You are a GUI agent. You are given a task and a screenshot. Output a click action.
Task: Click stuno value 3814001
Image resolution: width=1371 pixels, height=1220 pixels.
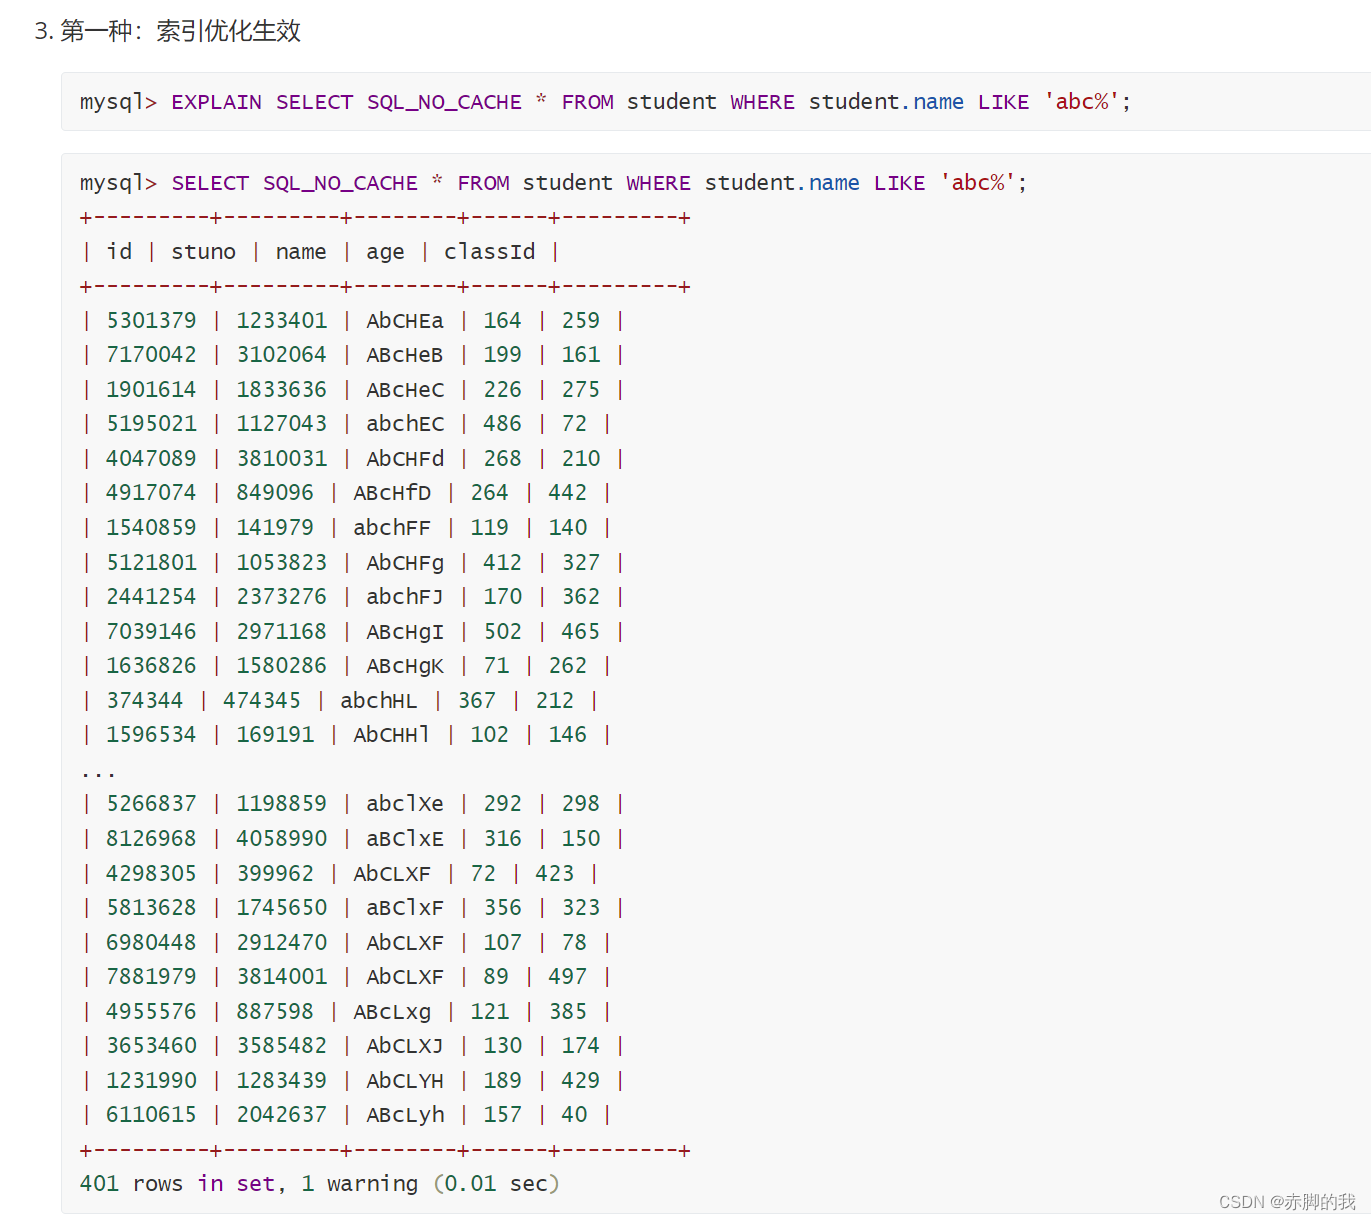pyautogui.click(x=281, y=977)
